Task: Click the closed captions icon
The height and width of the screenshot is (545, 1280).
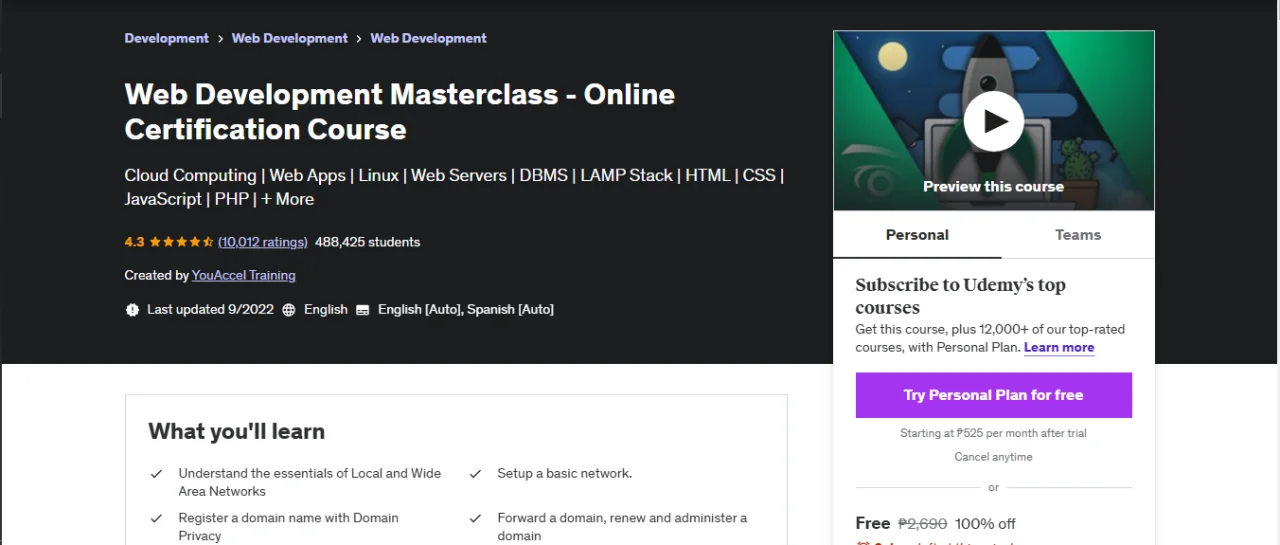Action: tap(362, 310)
